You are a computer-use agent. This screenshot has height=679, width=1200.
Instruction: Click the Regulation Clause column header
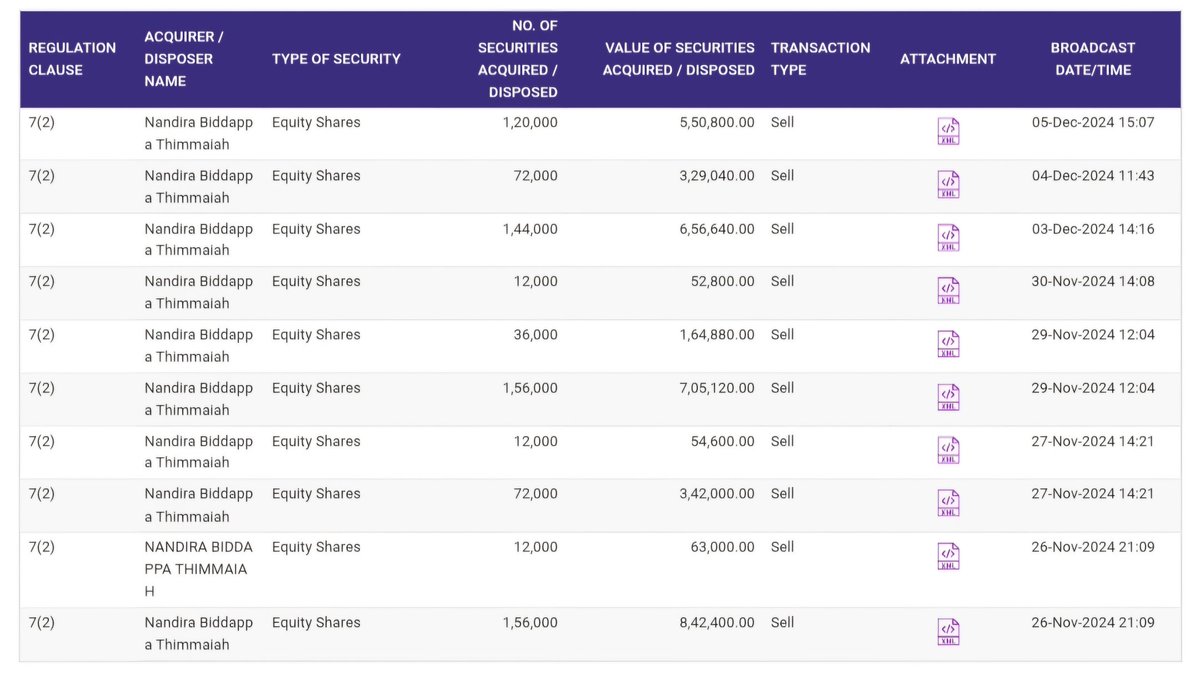(x=72, y=59)
